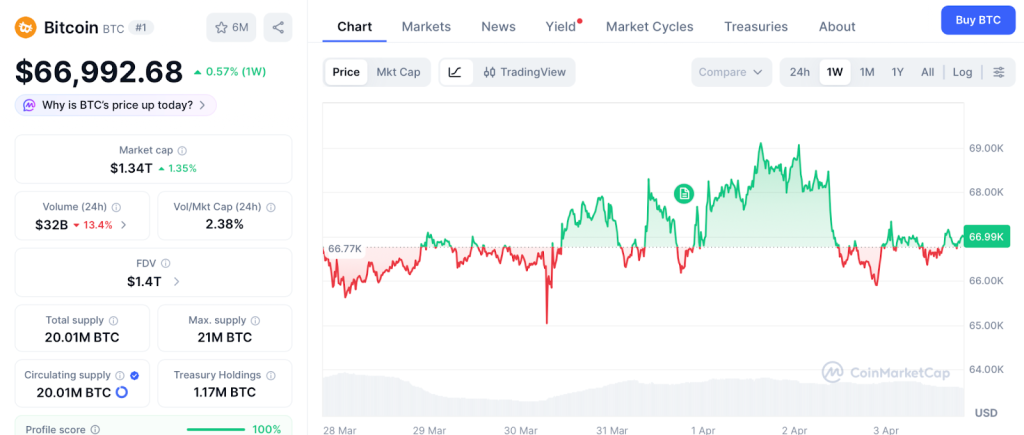Open the chart settings sliders icon

click(997, 72)
